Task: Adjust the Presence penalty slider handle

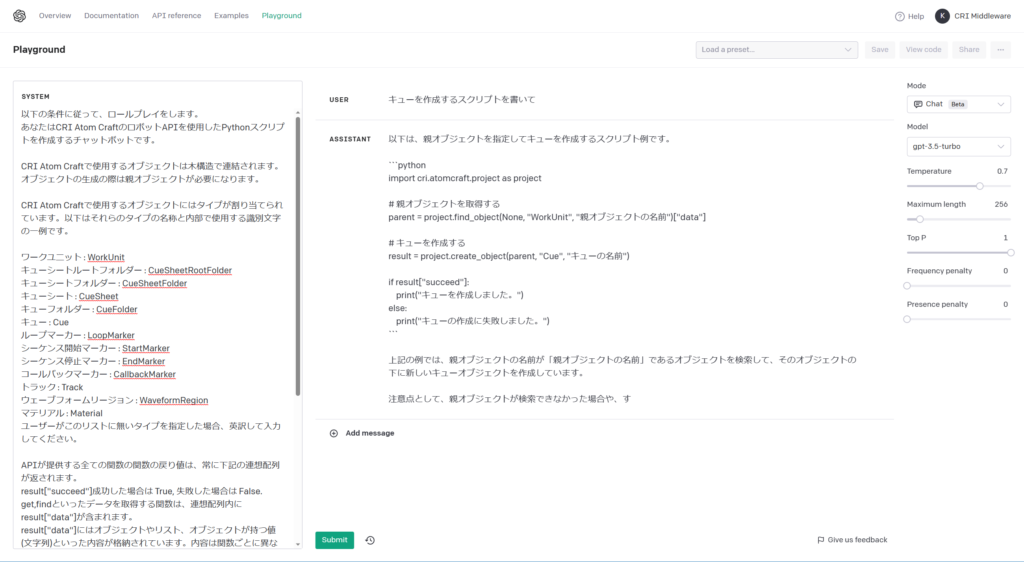Action: point(907,319)
